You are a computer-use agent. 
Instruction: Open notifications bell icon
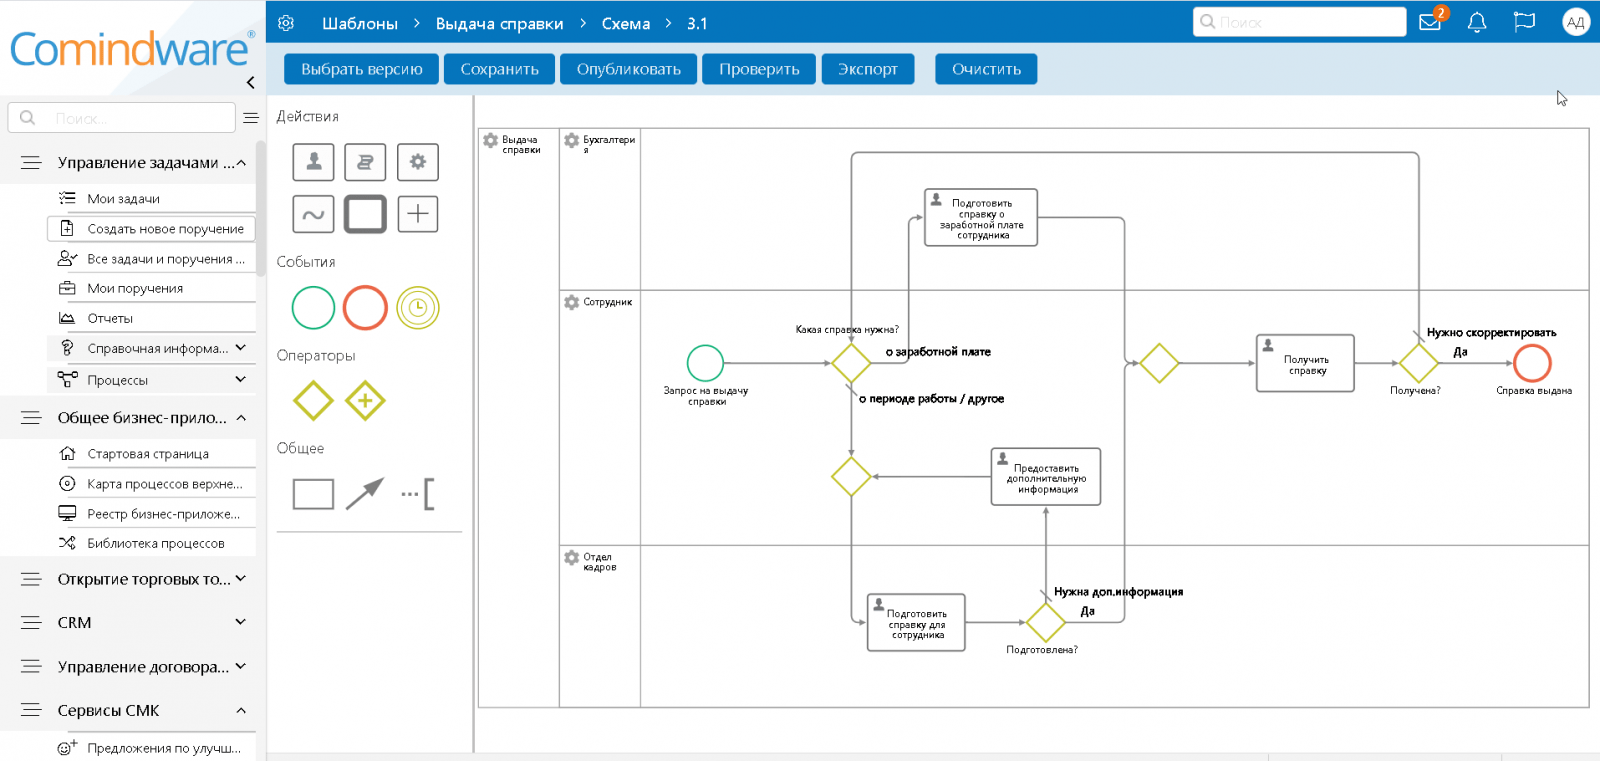(1476, 22)
